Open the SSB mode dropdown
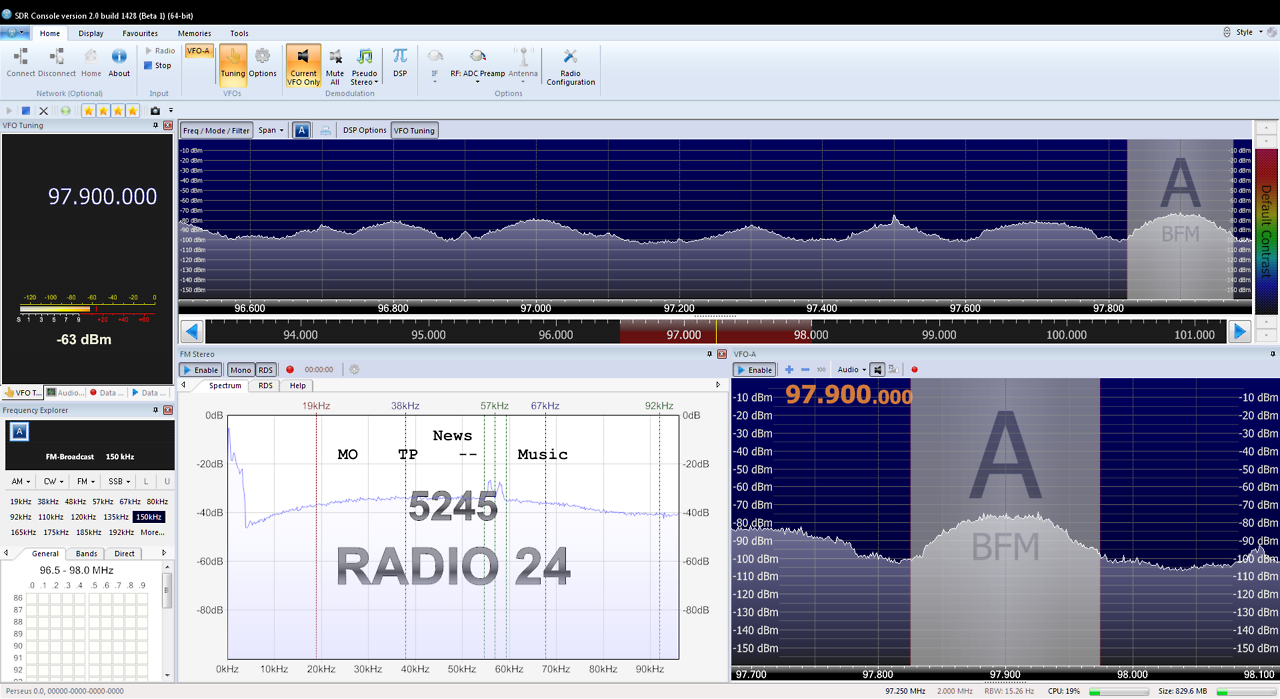Viewport: 1280px width, 699px height. pyautogui.click(x=119, y=482)
